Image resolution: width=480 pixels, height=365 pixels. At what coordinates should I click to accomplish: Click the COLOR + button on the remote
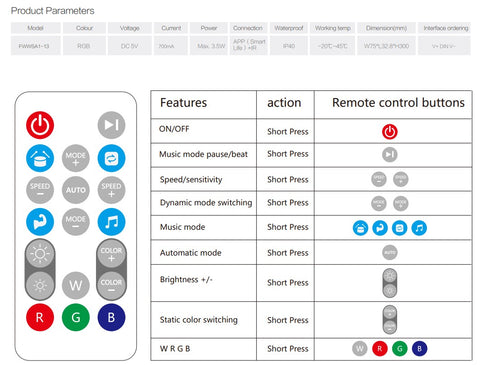pos(111,254)
